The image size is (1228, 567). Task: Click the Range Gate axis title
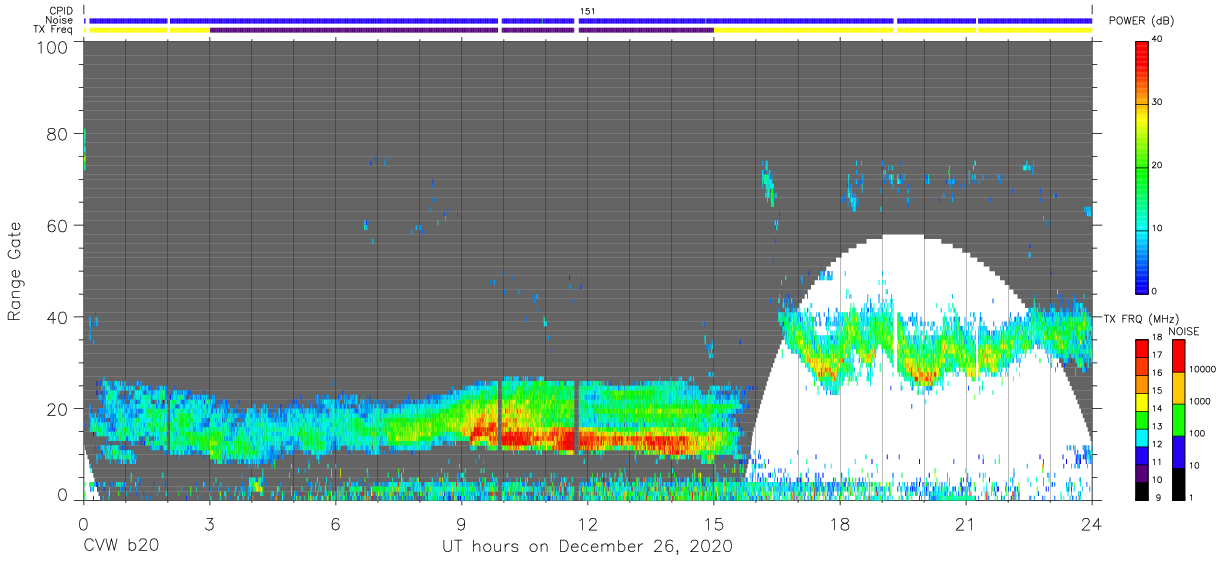(16, 270)
